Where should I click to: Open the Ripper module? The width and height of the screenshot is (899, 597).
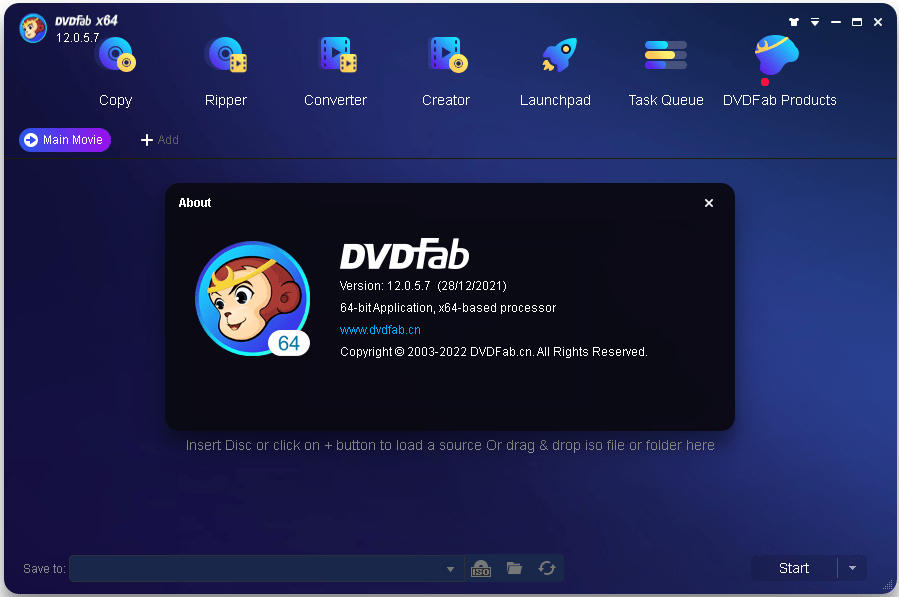click(x=226, y=72)
